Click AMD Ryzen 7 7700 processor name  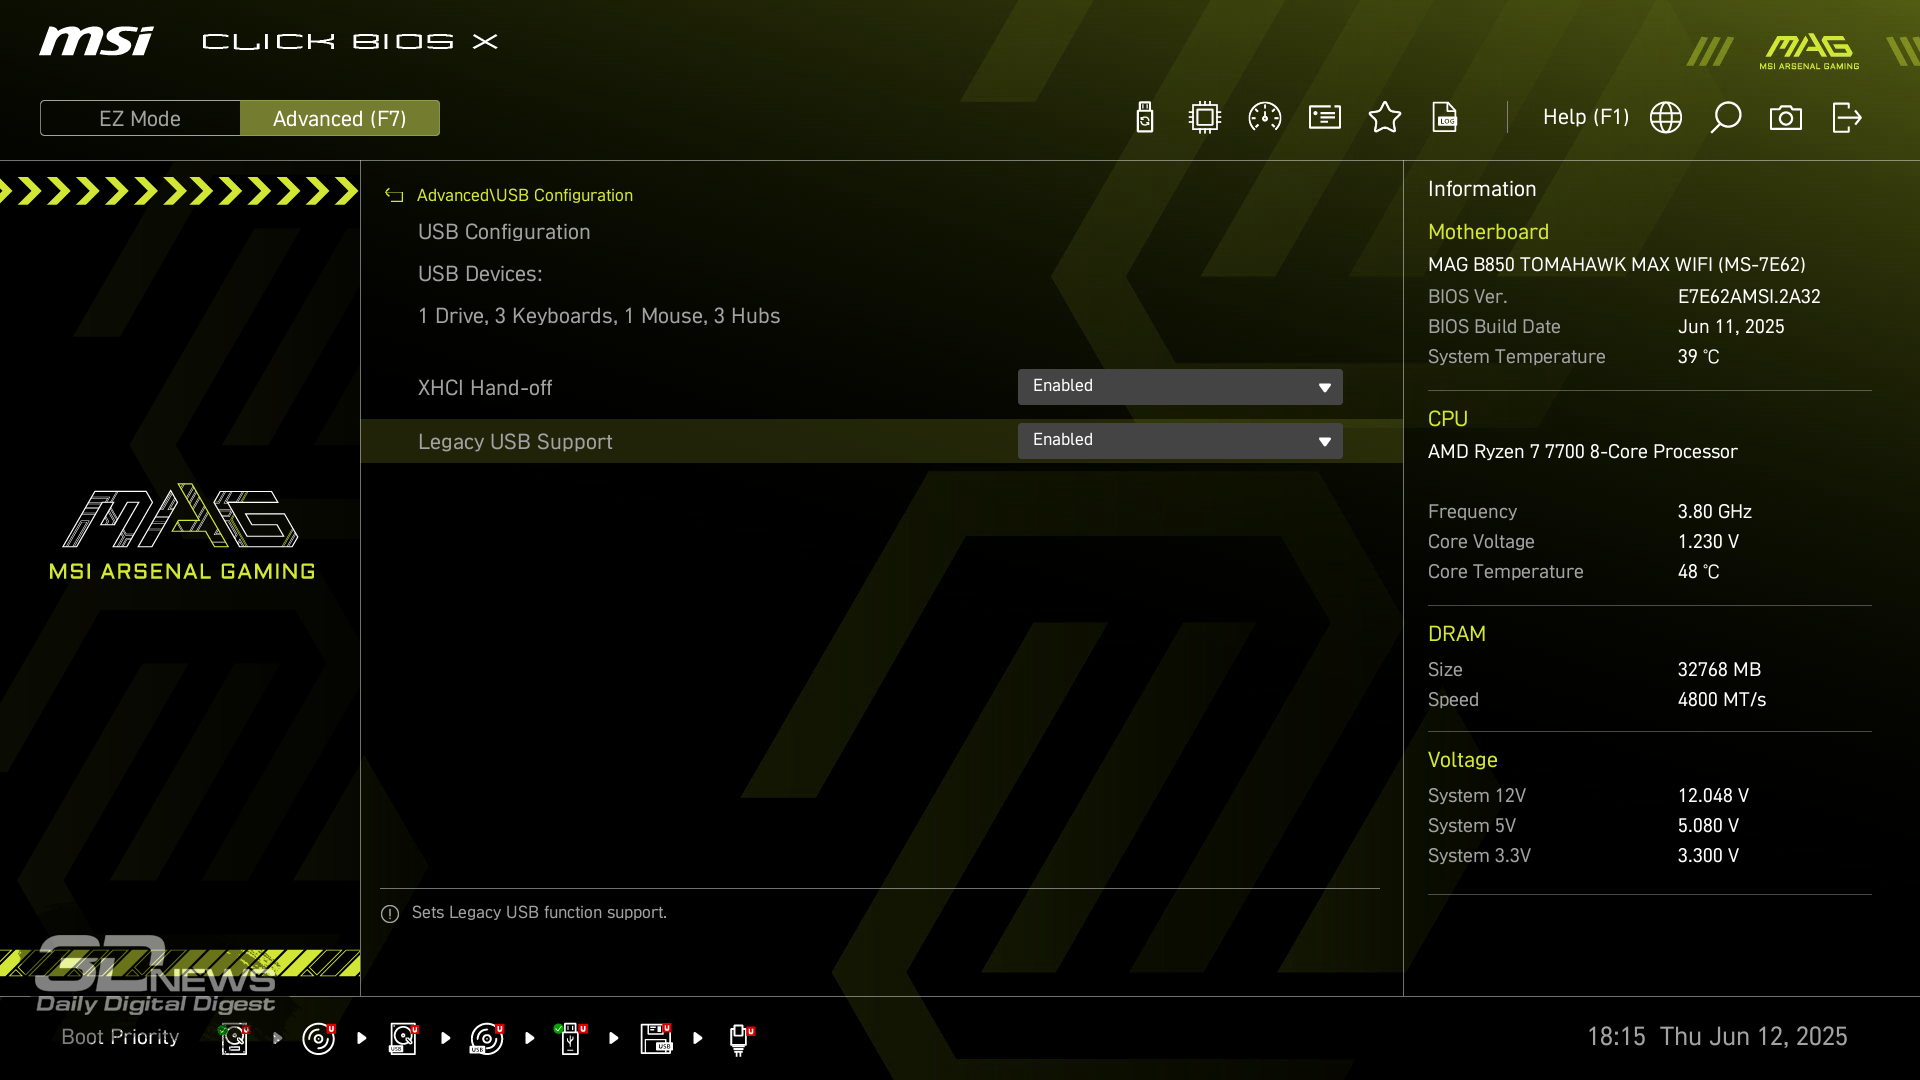click(1583, 452)
